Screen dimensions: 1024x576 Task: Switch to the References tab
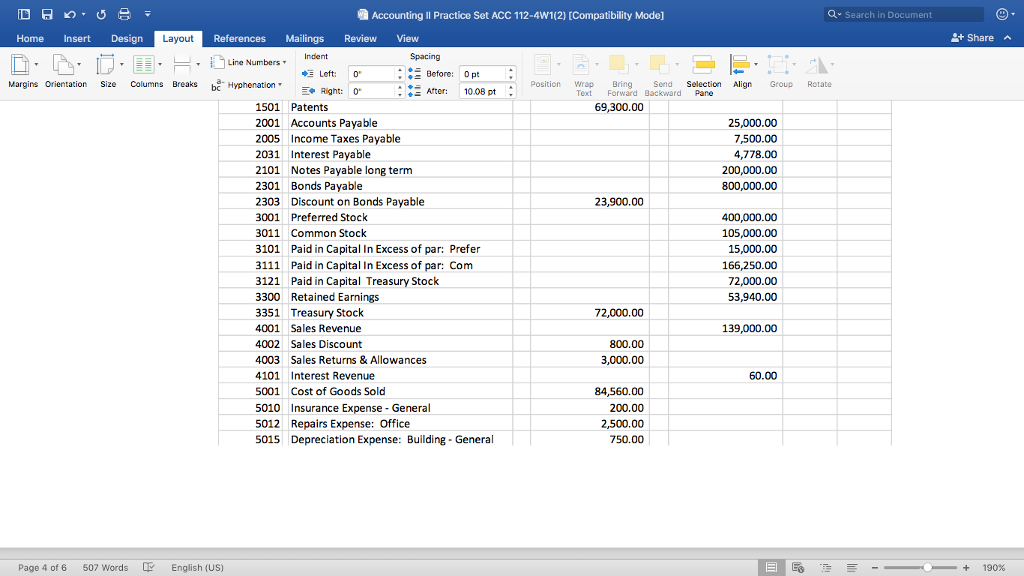click(239, 37)
